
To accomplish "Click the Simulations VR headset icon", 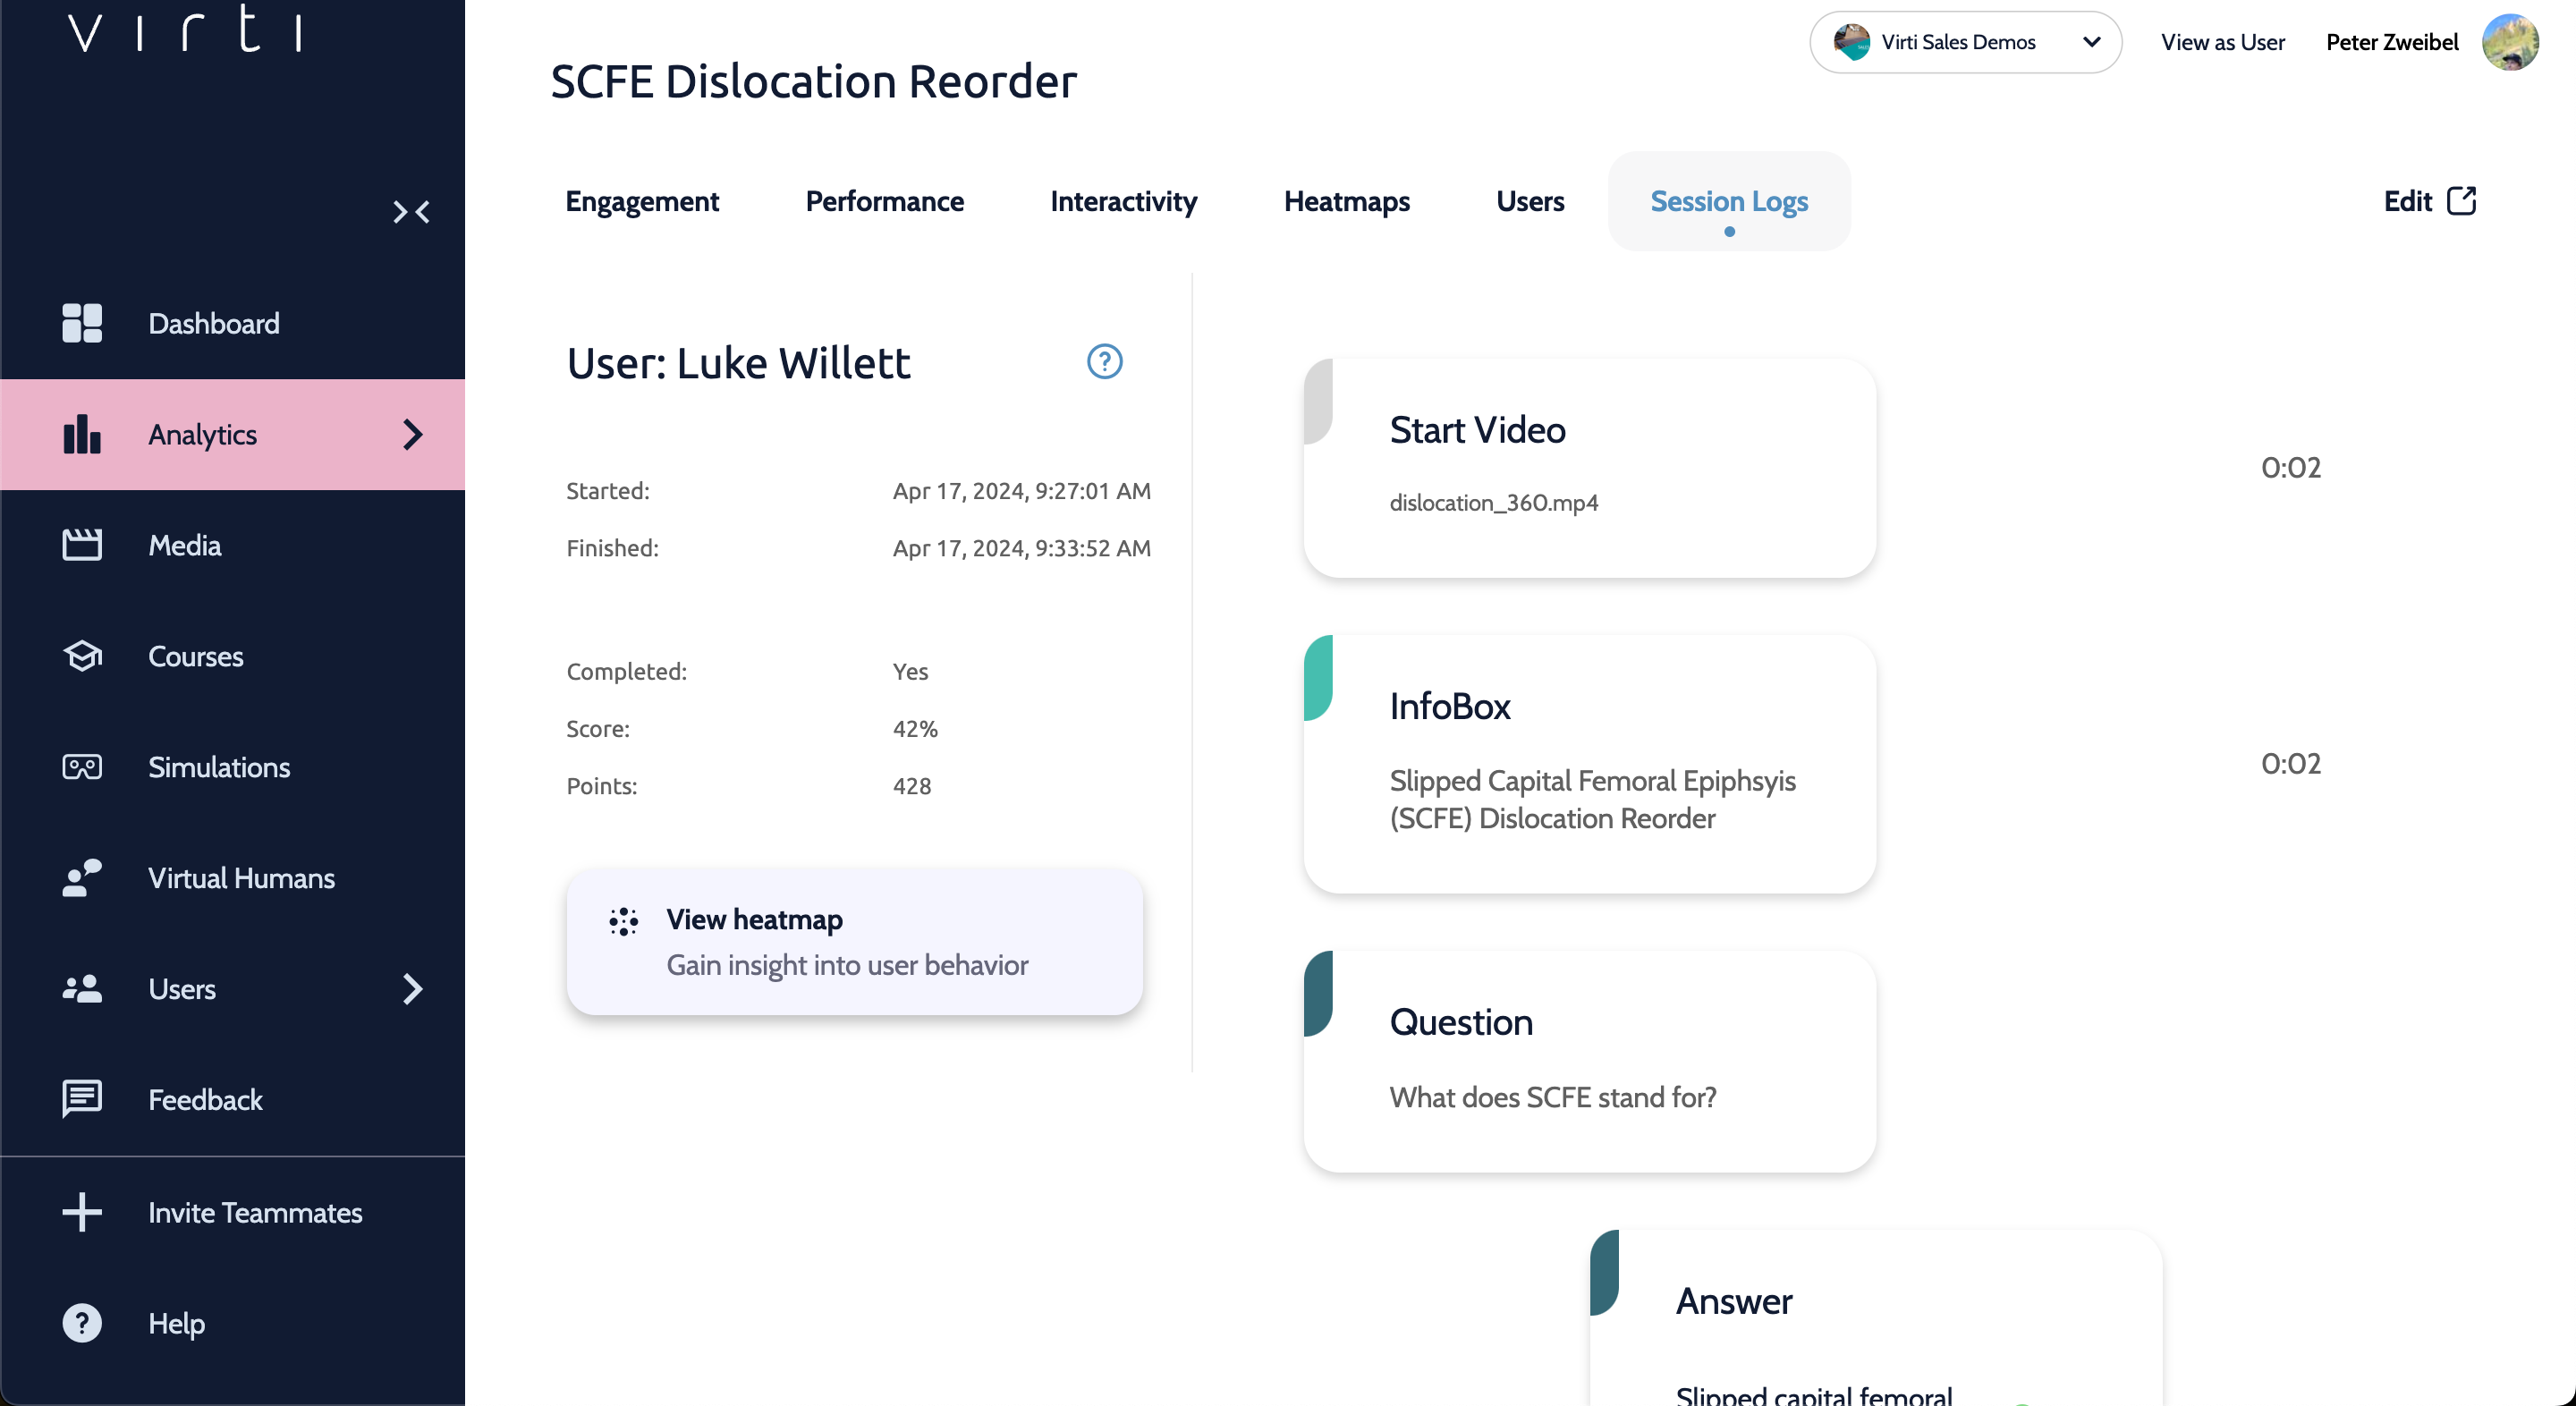I will click(x=82, y=767).
